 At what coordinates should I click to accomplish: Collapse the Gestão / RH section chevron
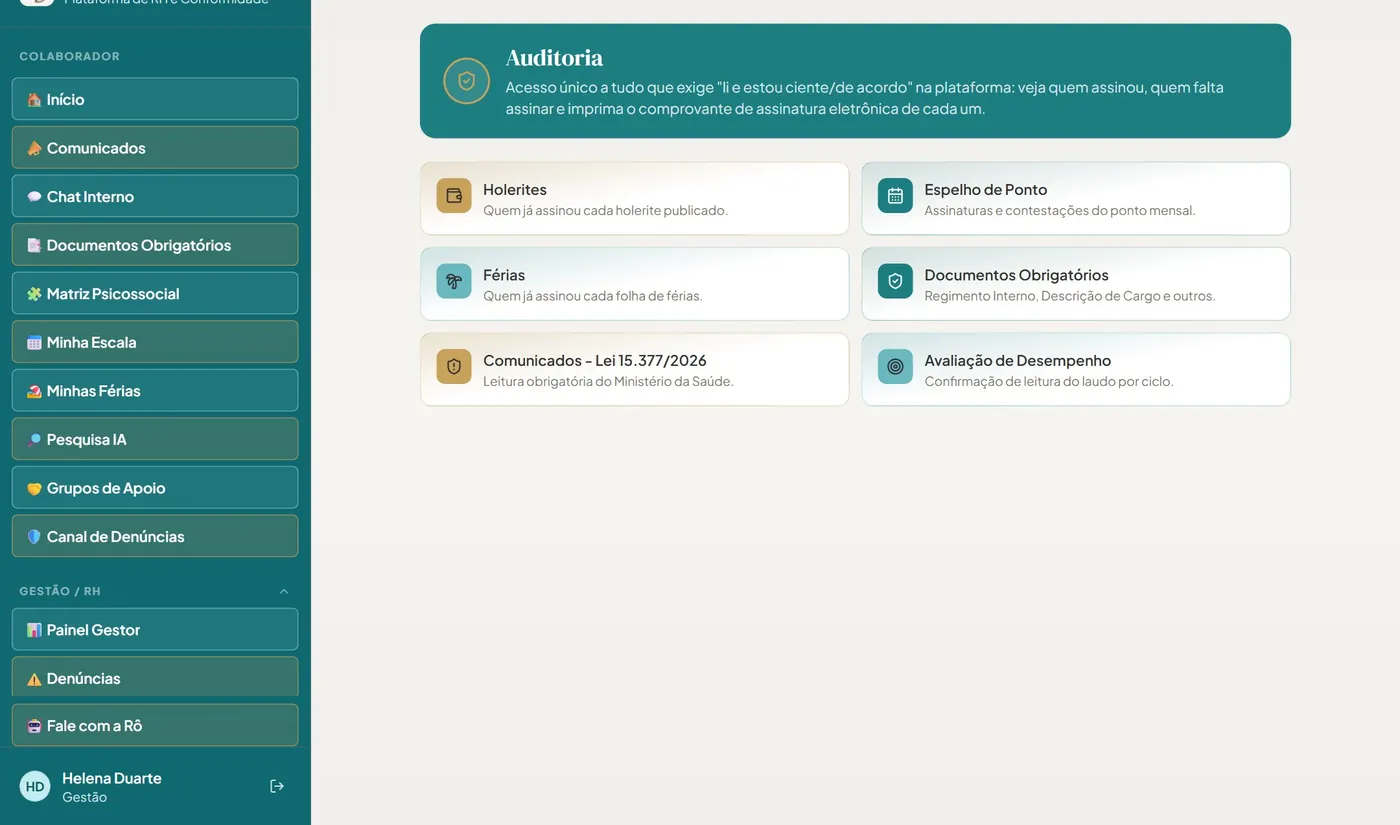[284, 591]
